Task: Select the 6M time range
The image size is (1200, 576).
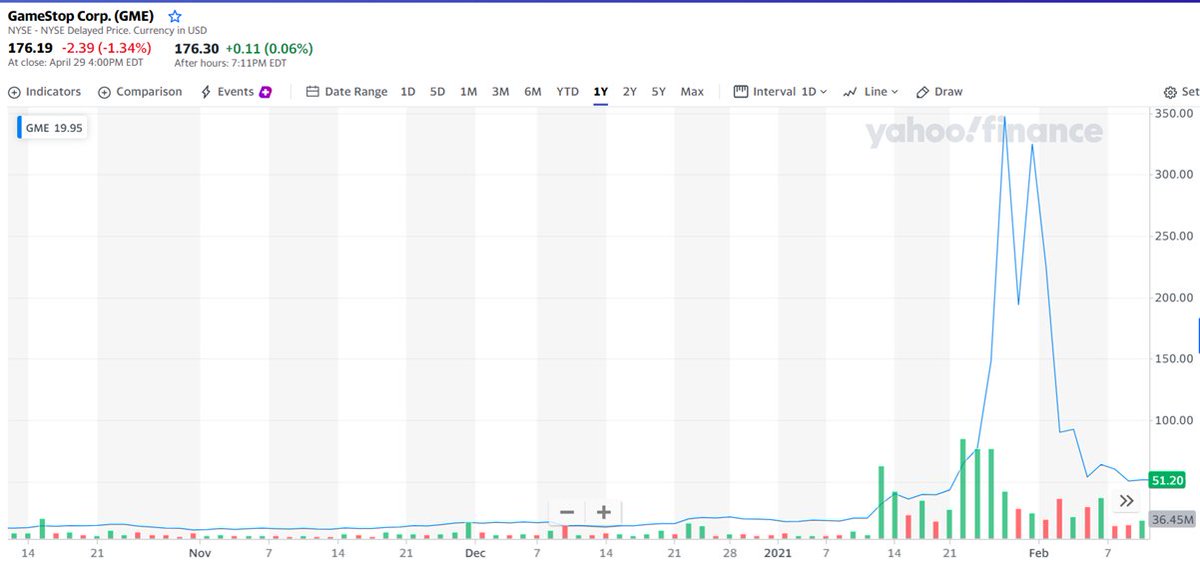Action: click(x=533, y=91)
